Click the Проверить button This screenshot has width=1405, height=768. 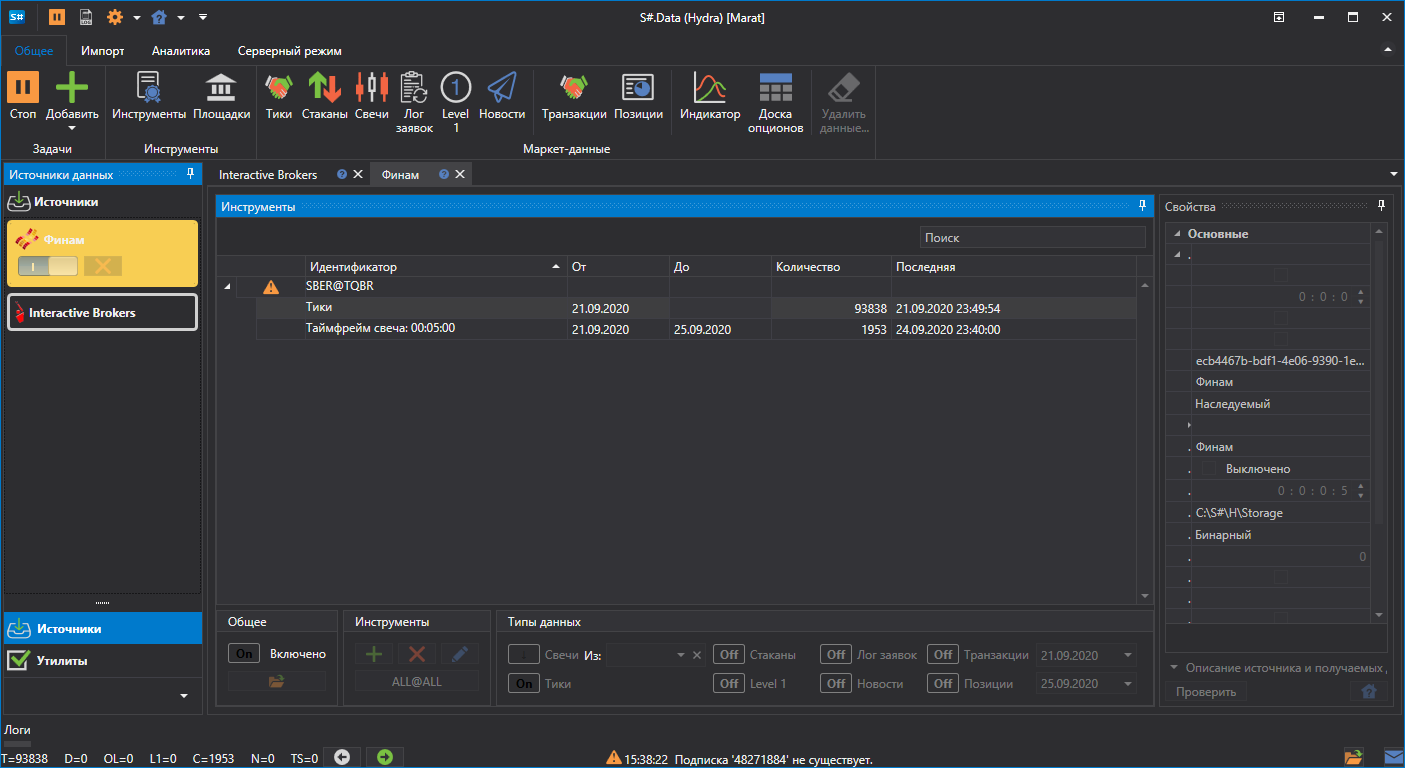tap(1206, 692)
